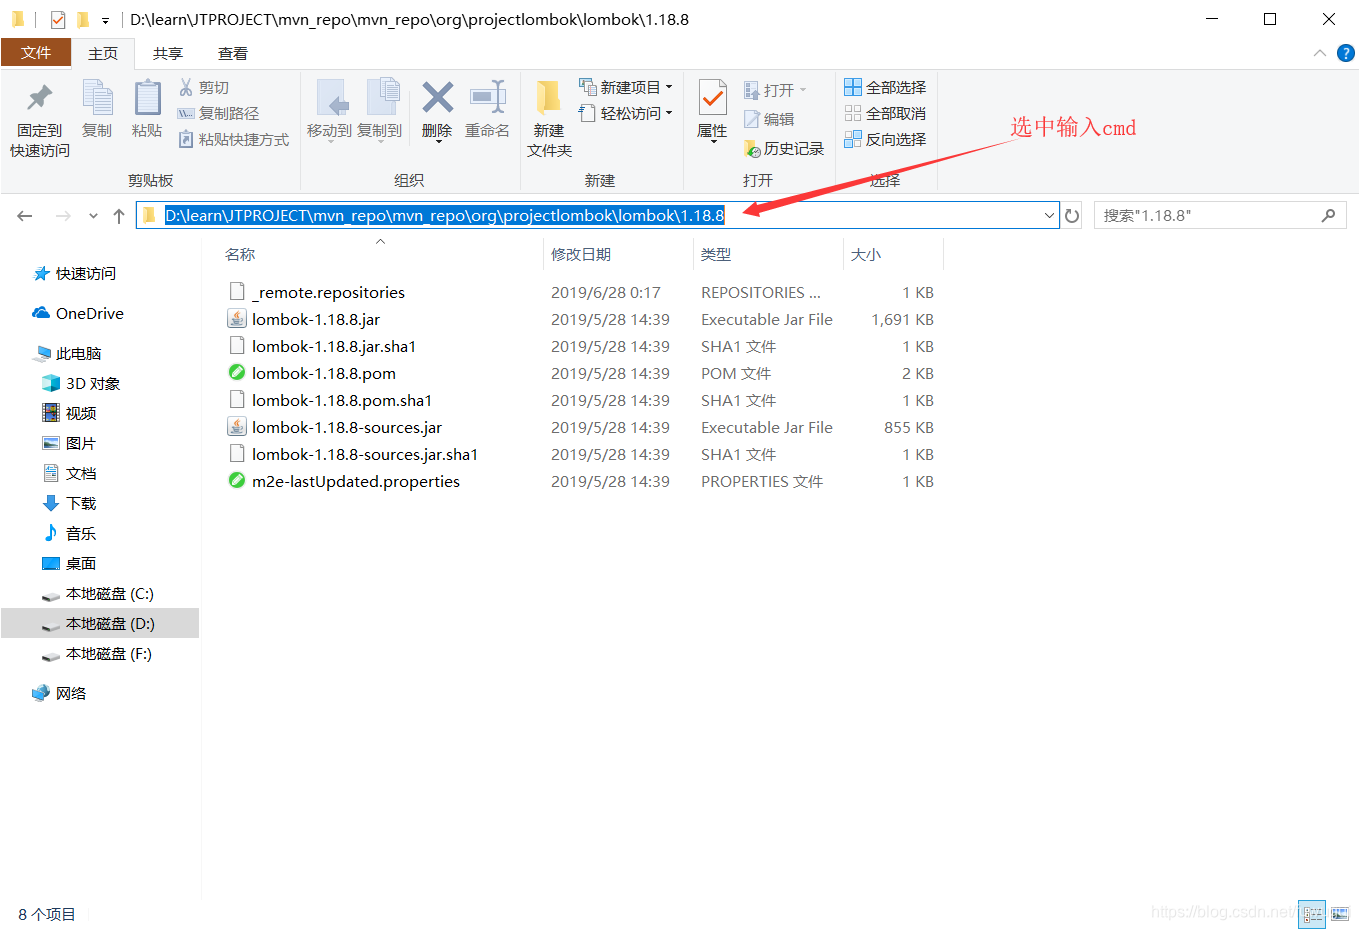Image resolution: width=1360 pixels, height=930 pixels.
Task: Click Paste shortcut option
Action: [x=234, y=140]
